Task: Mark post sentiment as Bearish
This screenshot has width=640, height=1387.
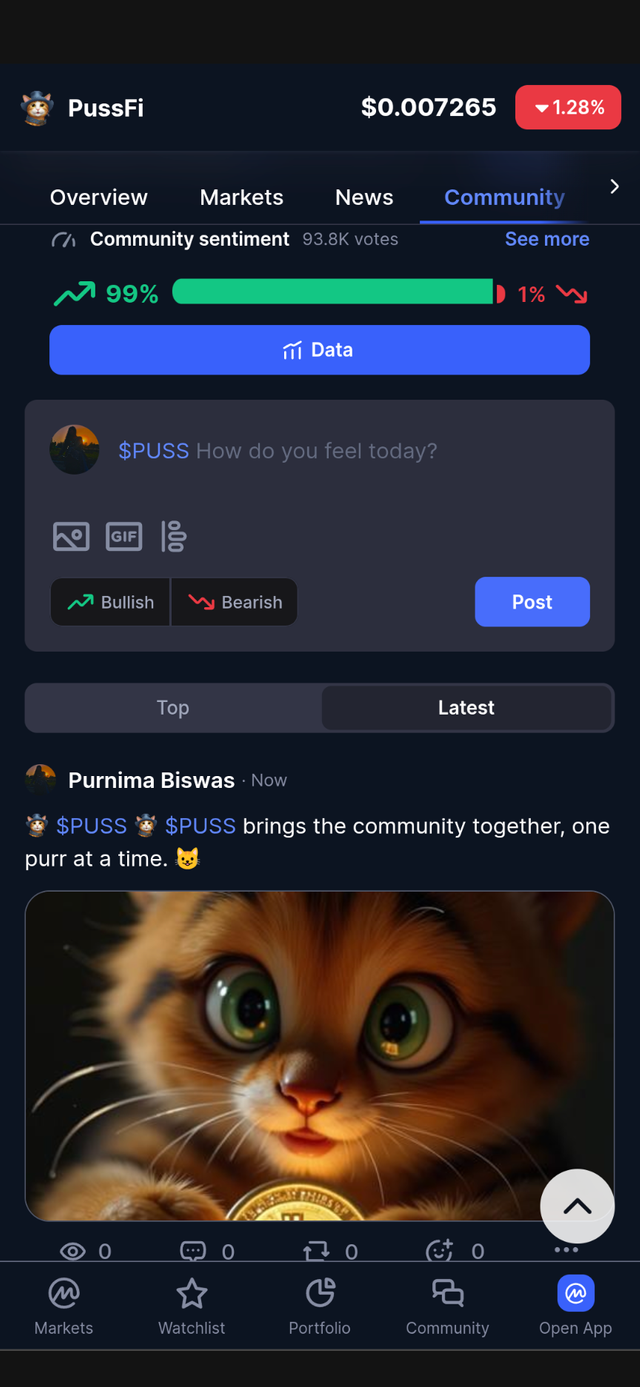Action: (235, 602)
